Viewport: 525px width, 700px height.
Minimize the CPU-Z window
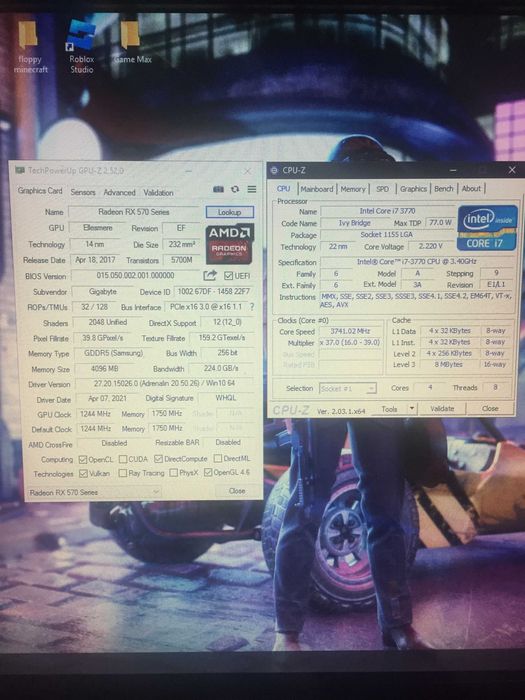tap(453, 170)
